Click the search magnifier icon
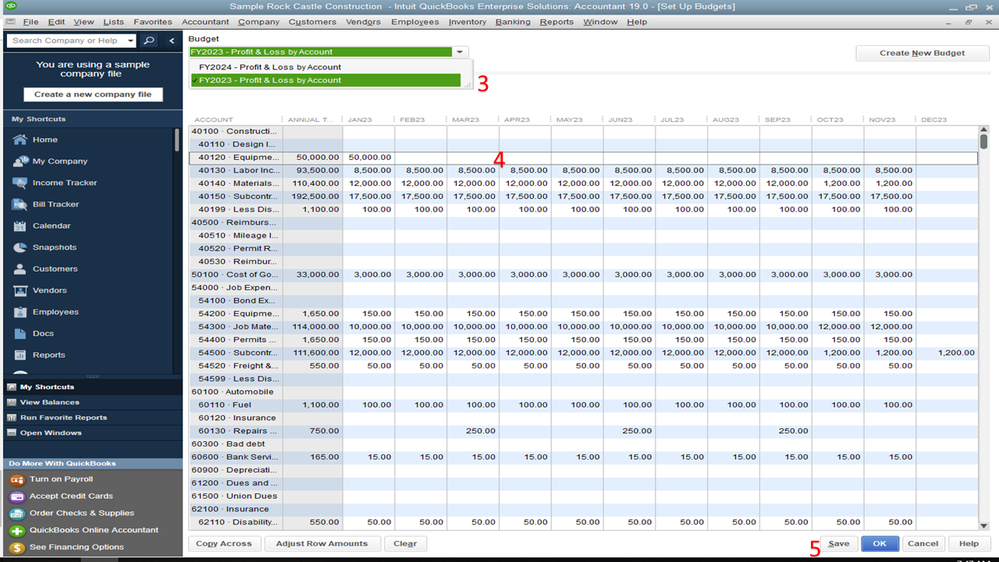Screen dimensions: 999x562 tap(149, 41)
